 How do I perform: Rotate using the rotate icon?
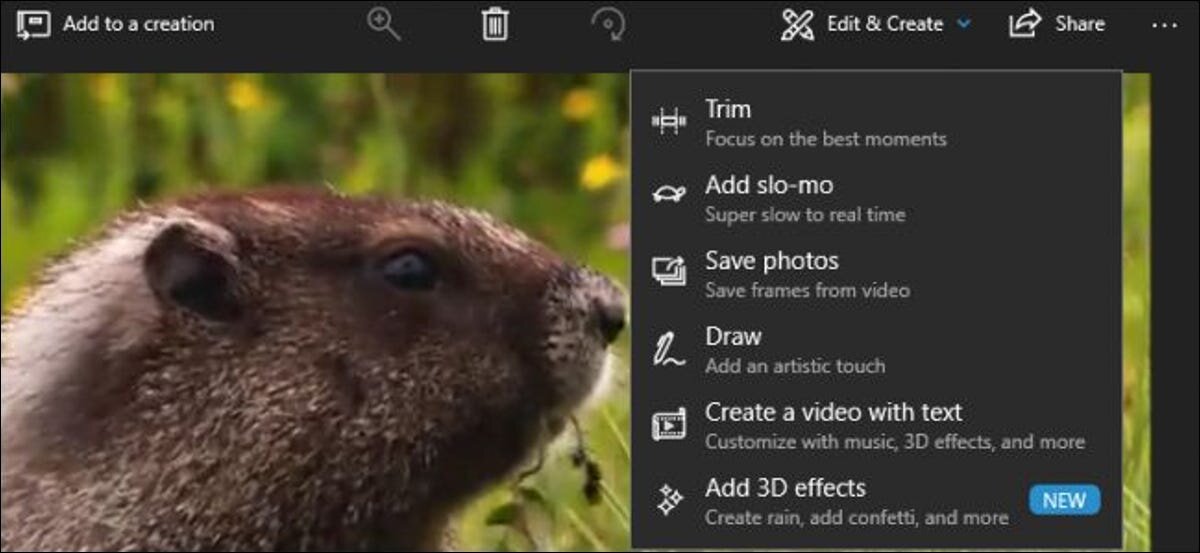(x=608, y=24)
